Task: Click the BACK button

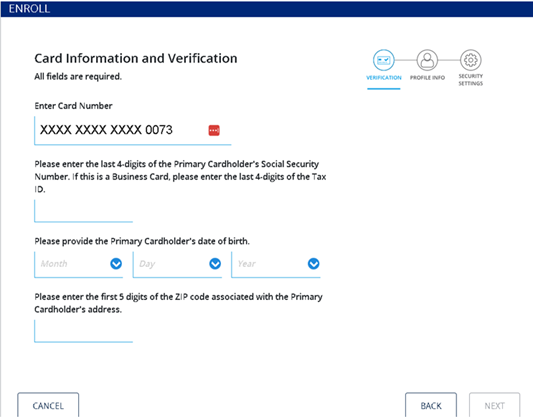Action: click(431, 405)
